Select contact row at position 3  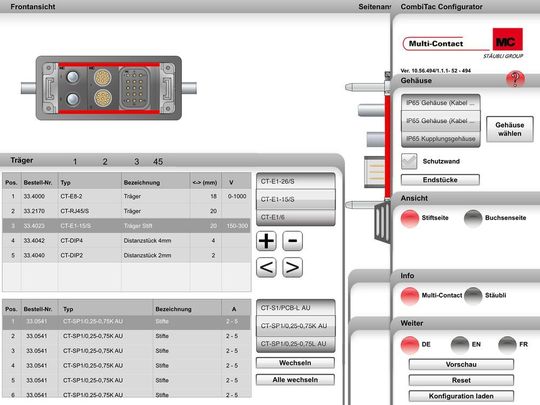pos(127,351)
